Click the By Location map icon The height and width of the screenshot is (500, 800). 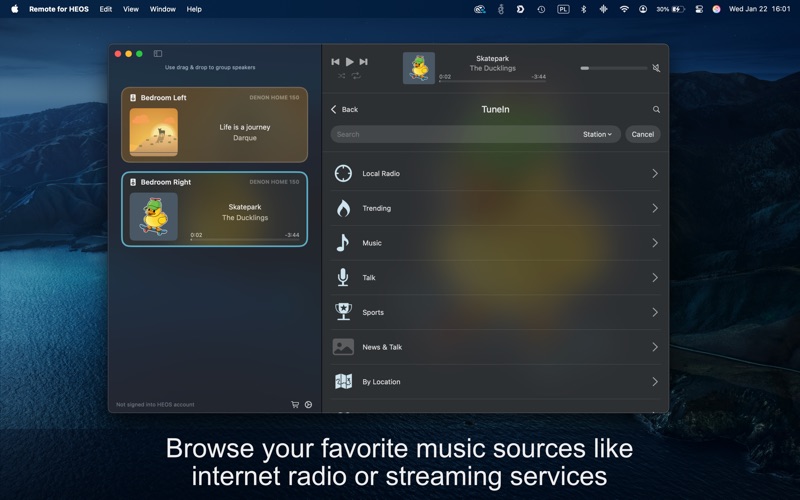(x=343, y=381)
